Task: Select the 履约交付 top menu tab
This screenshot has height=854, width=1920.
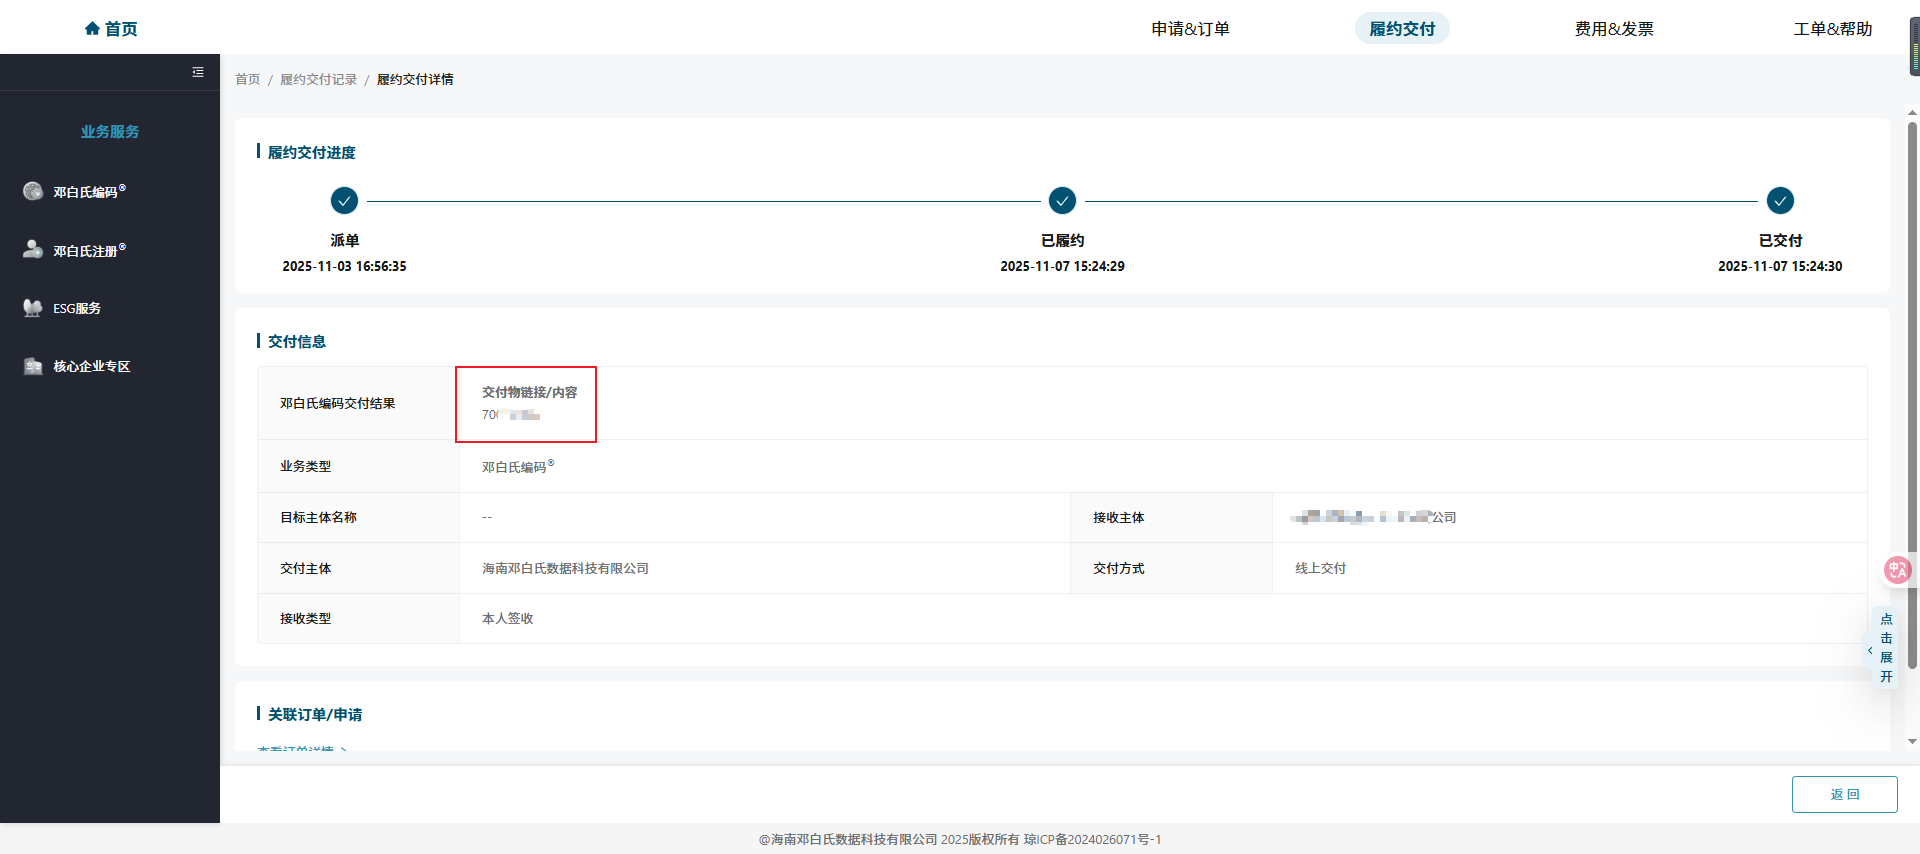Action: [1401, 29]
